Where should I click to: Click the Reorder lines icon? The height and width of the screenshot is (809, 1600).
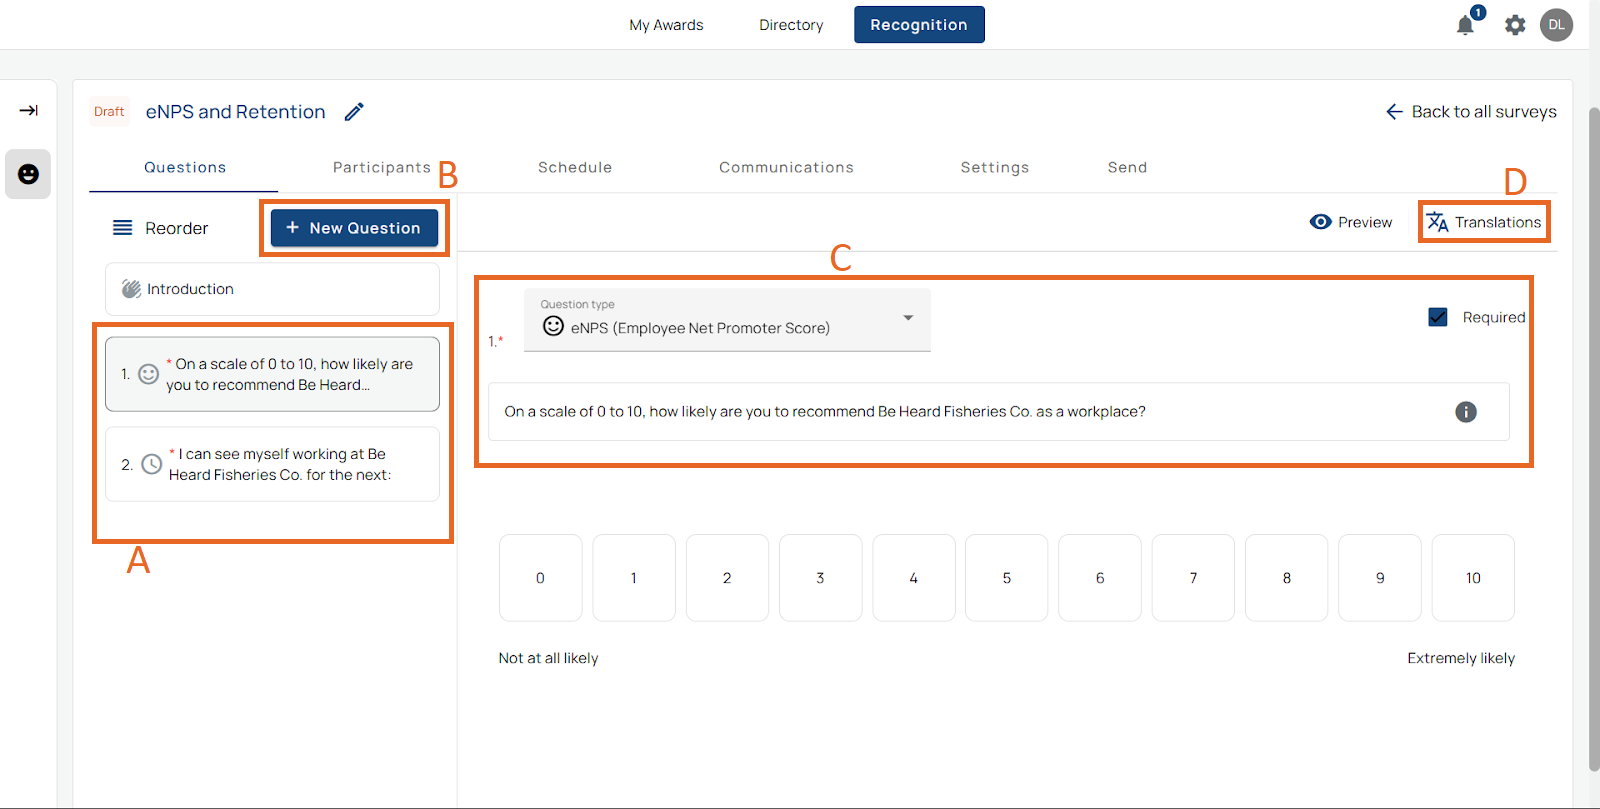point(122,228)
